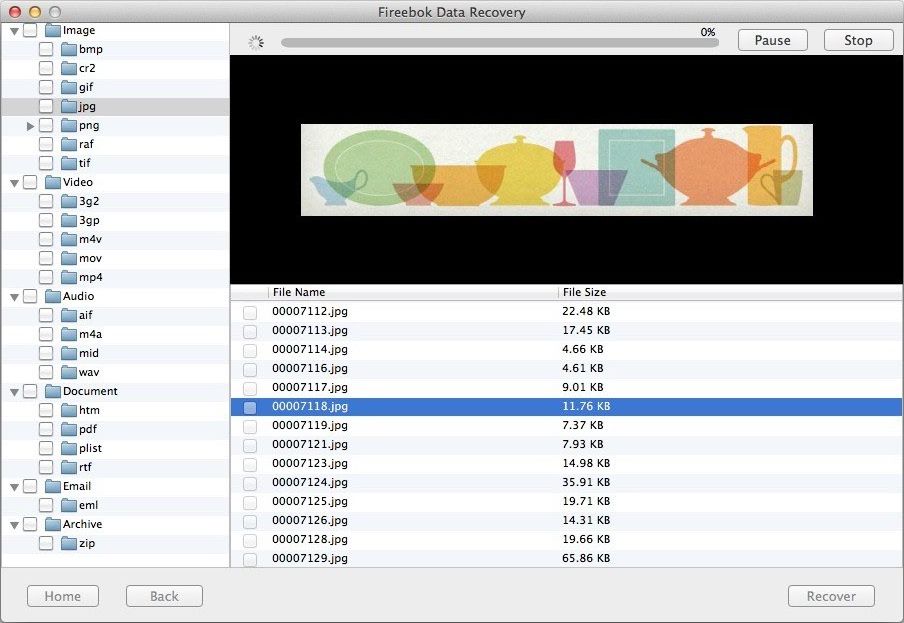Click the bmp folder icon
The height and width of the screenshot is (623, 904).
pyautogui.click(x=69, y=50)
